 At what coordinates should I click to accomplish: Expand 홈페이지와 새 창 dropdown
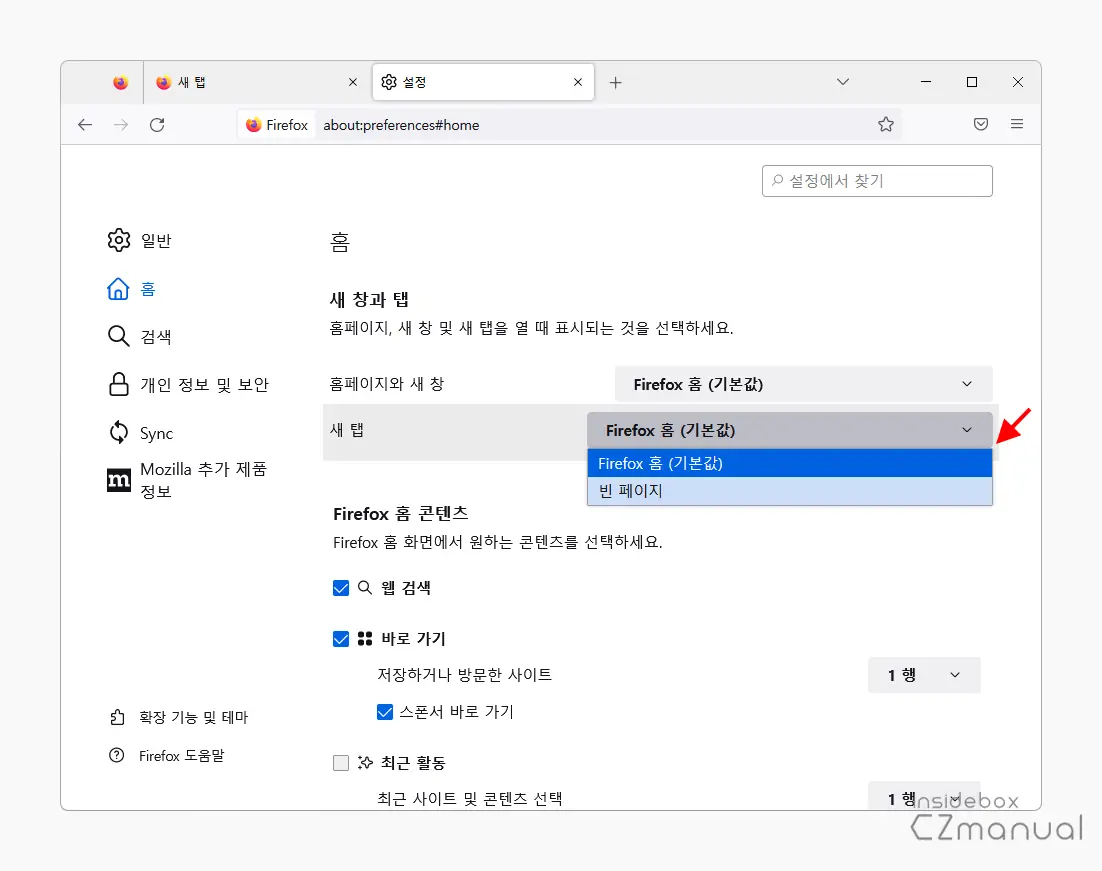click(803, 385)
